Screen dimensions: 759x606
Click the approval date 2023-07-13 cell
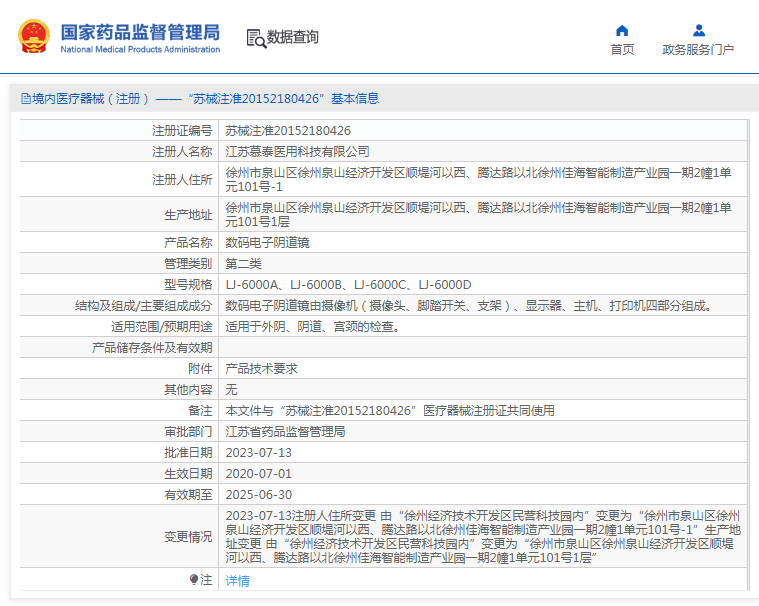click(258, 452)
